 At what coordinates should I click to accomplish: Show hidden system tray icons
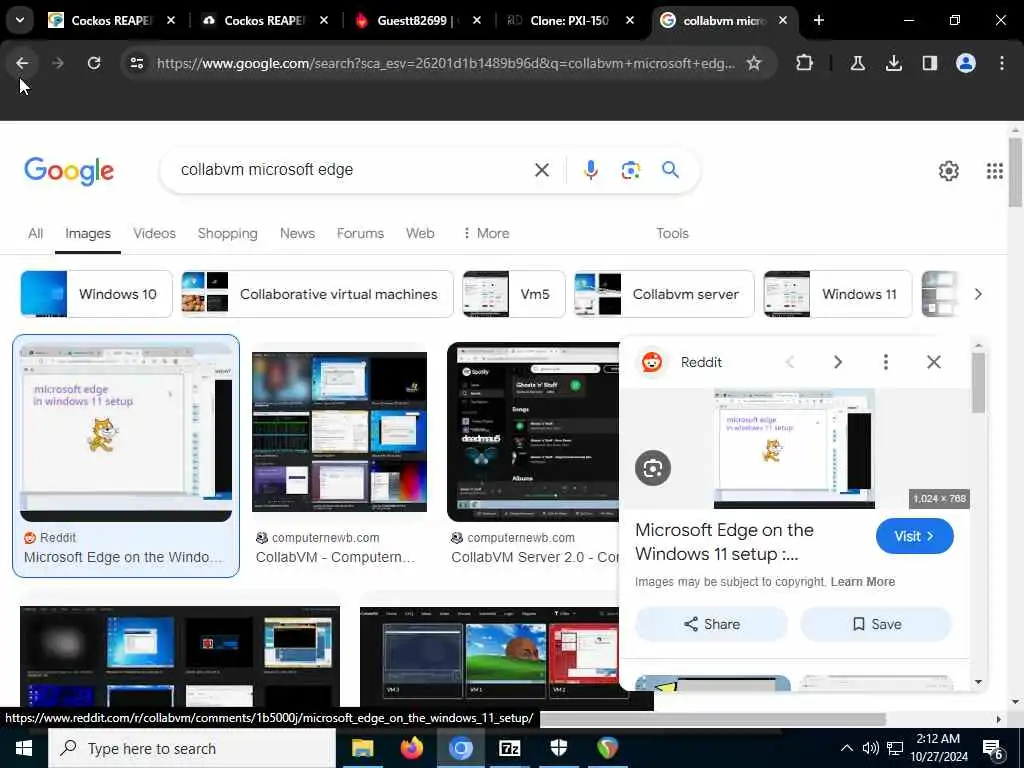tap(846, 748)
